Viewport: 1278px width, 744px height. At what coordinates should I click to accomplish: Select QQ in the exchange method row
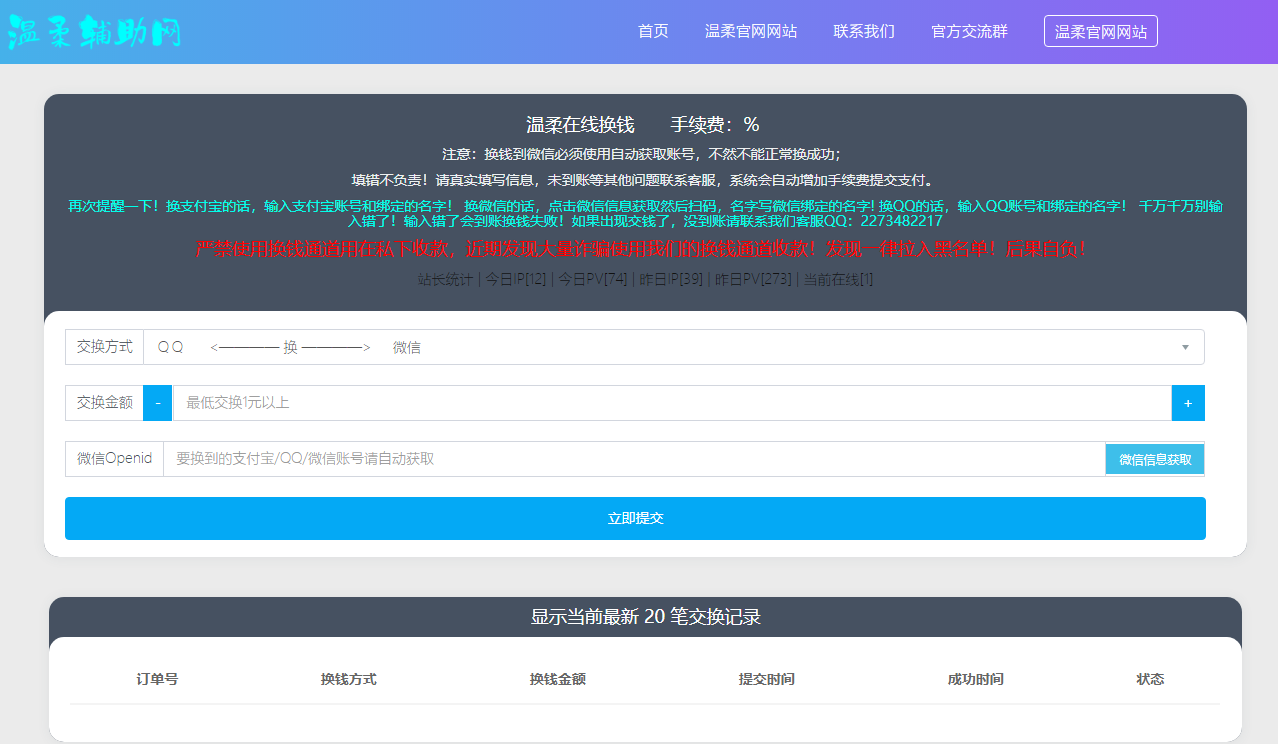[x=169, y=346]
